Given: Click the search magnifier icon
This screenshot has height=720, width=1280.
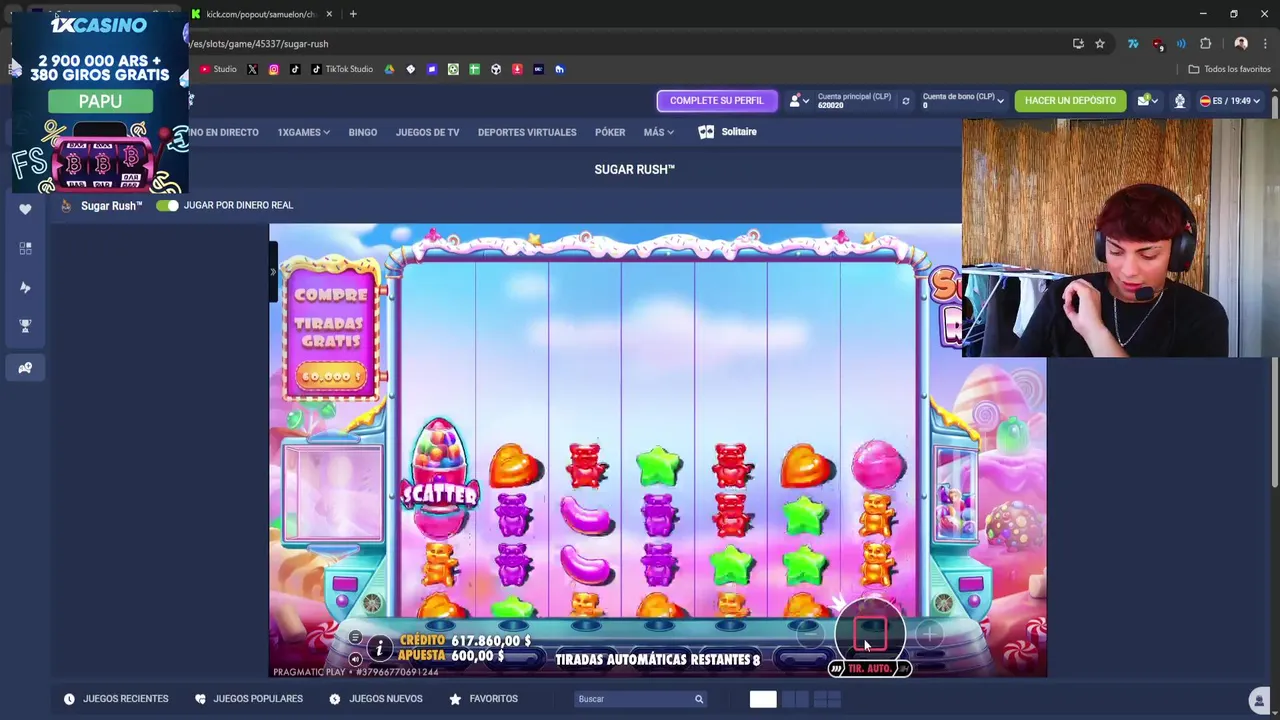Looking at the screenshot, I should pos(699,699).
